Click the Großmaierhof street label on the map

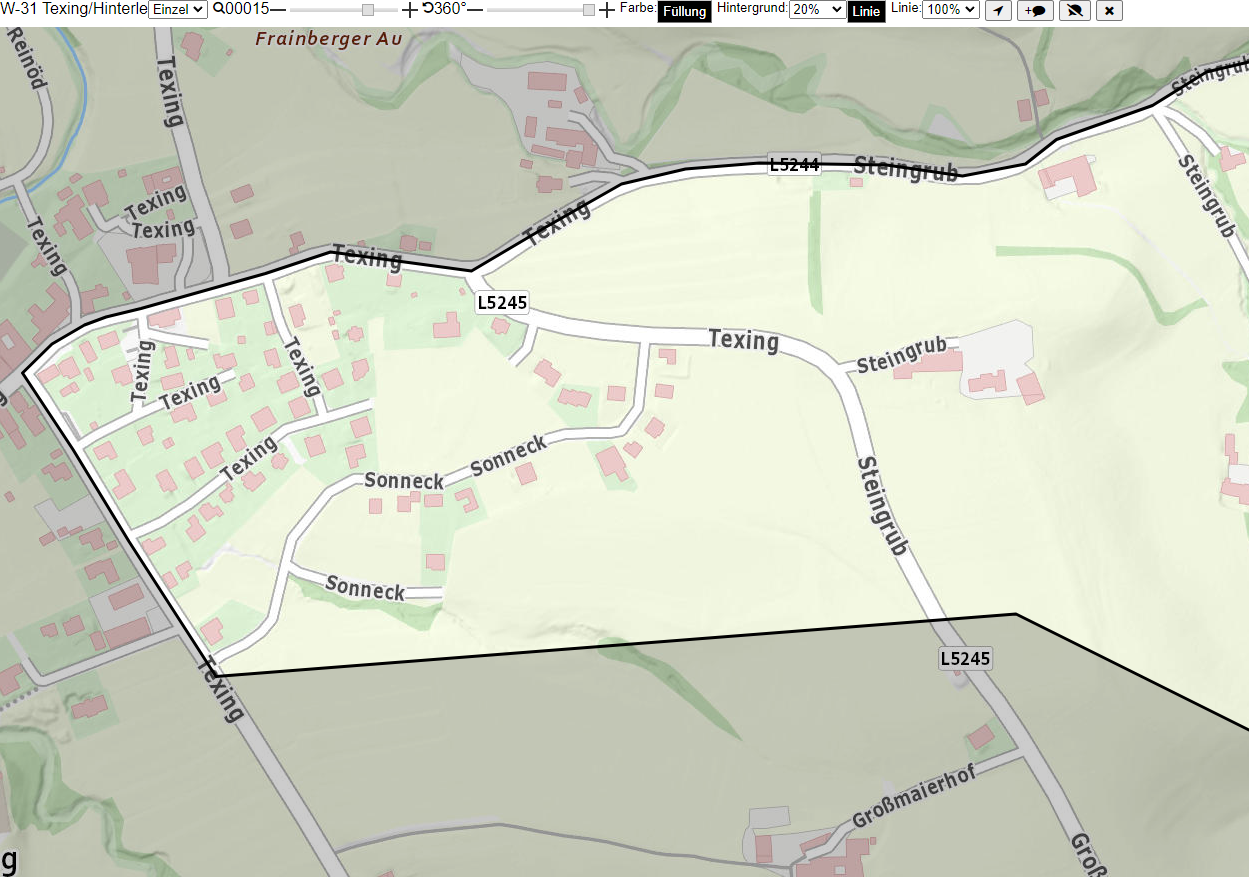[x=913, y=794]
